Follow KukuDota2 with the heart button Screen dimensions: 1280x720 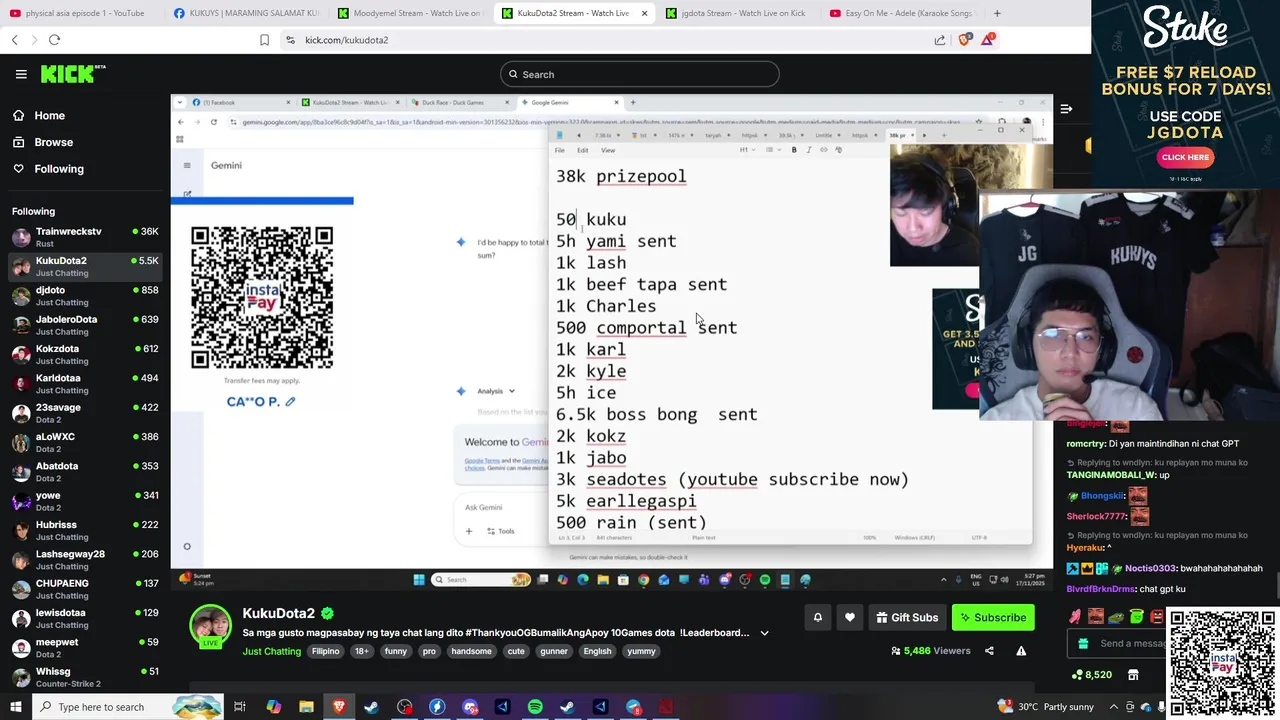coord(850,618)
